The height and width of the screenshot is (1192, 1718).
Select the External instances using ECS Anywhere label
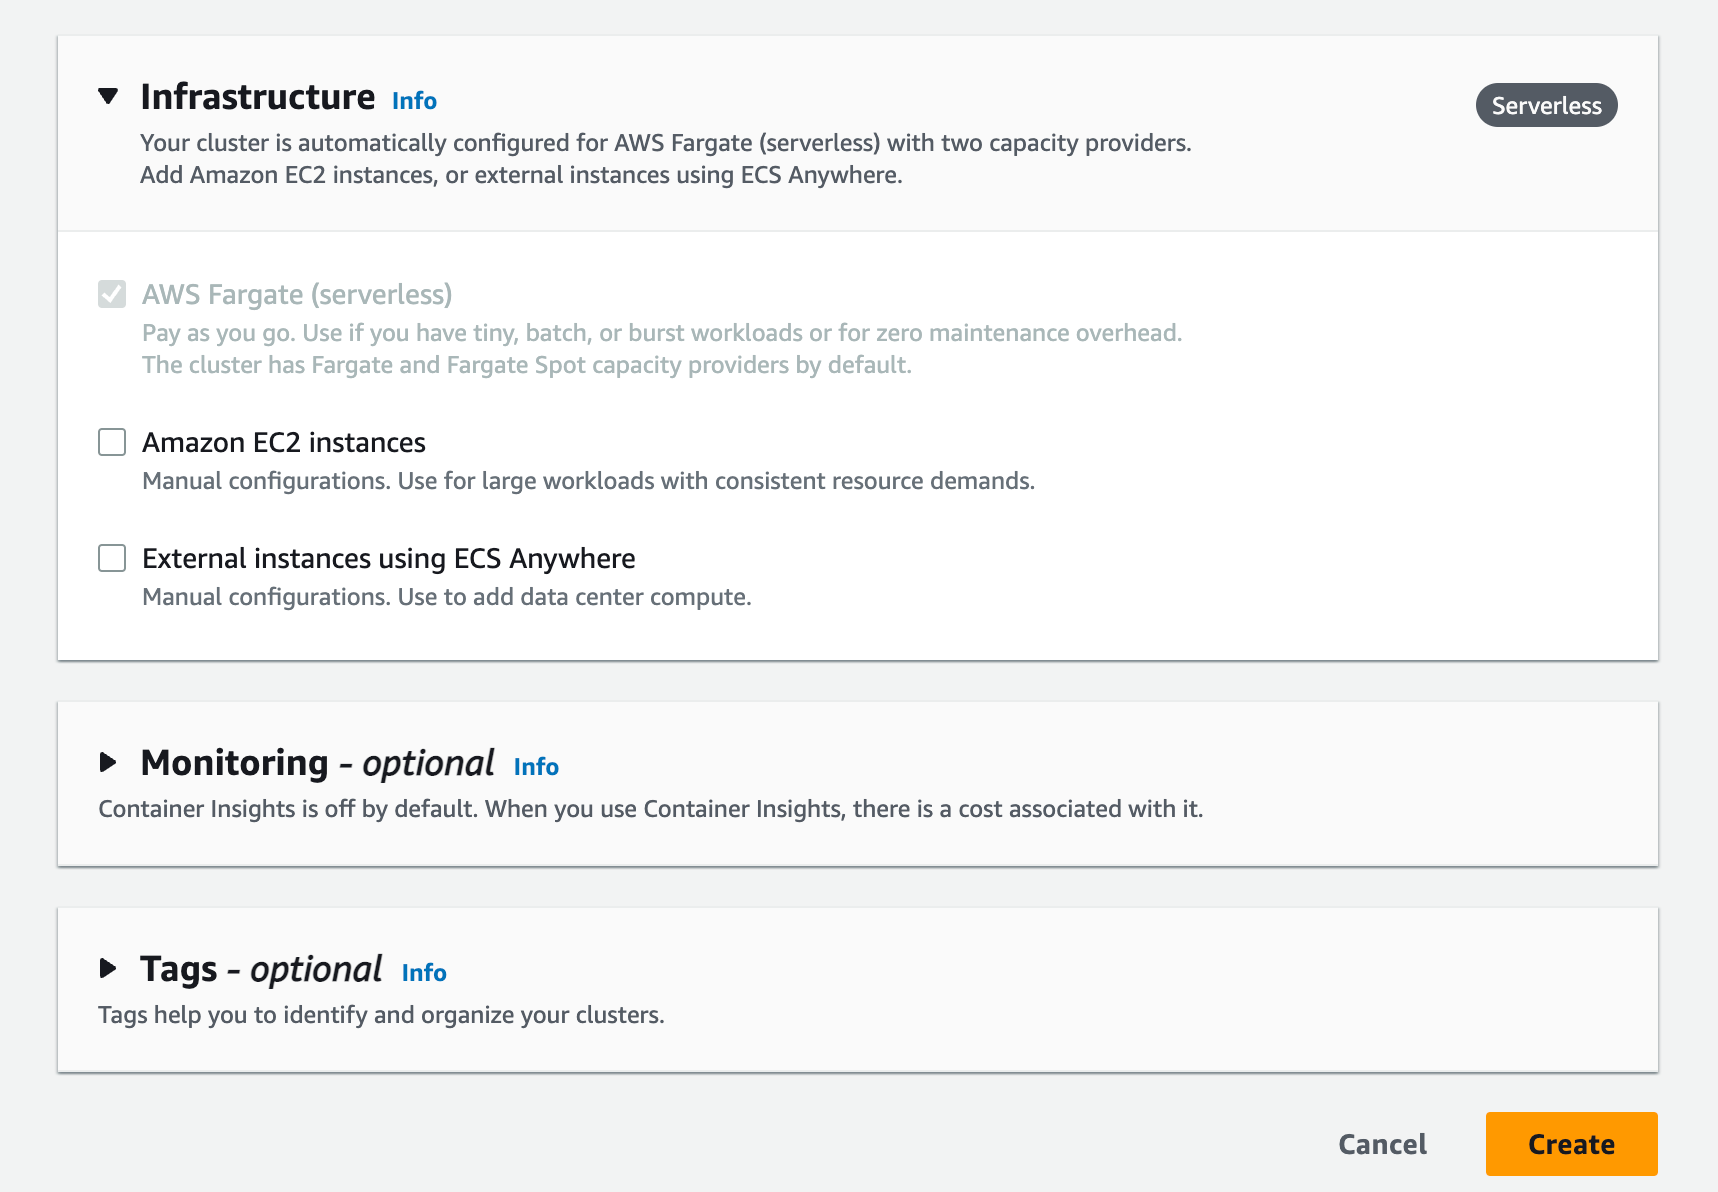point(389,558)
